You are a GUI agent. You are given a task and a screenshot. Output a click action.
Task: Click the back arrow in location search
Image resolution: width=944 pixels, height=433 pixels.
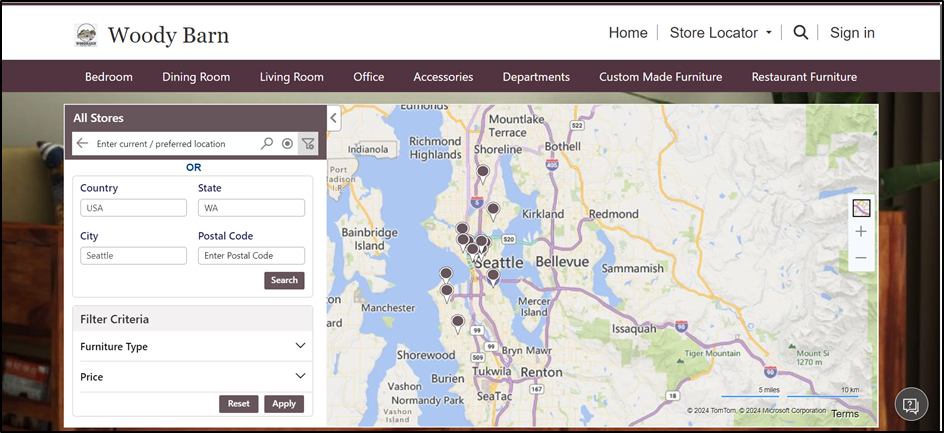coord(83,144)
